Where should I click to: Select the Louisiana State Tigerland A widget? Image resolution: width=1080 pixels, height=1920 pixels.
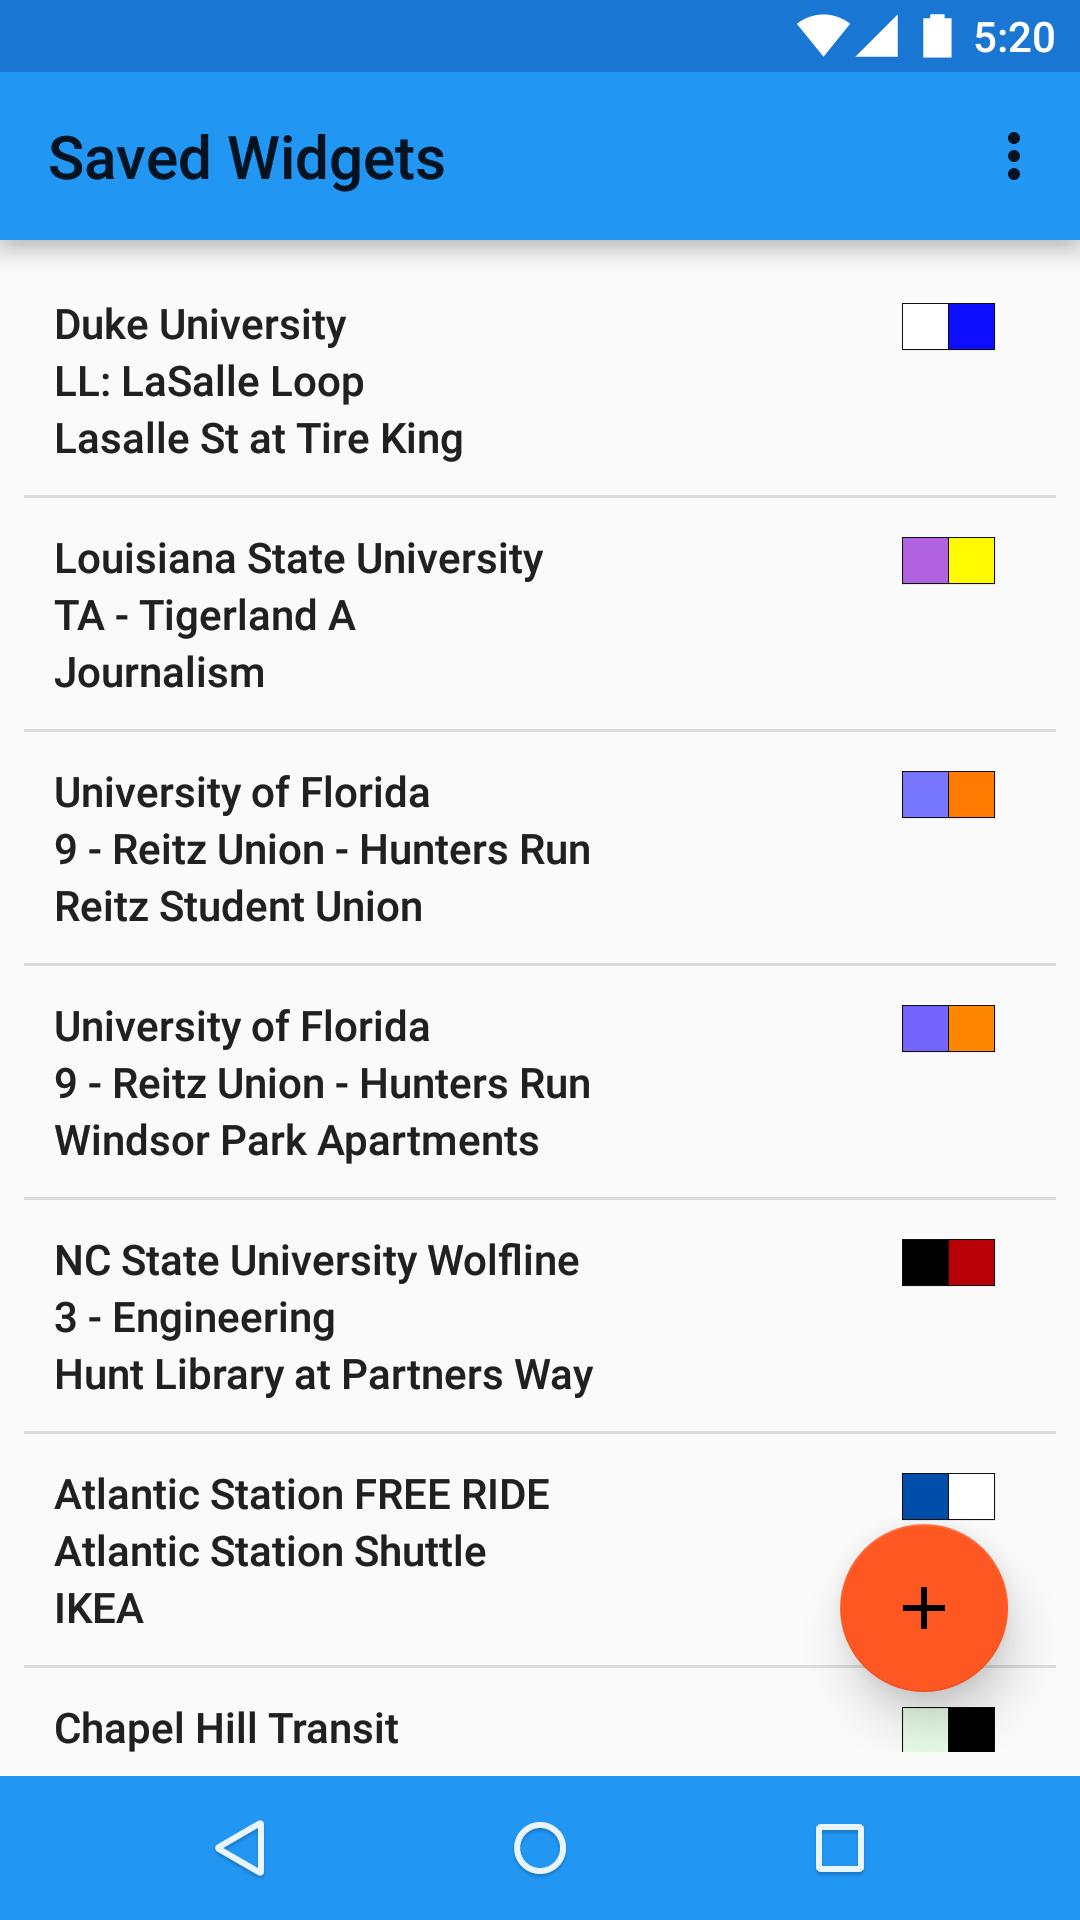[400, 616]
